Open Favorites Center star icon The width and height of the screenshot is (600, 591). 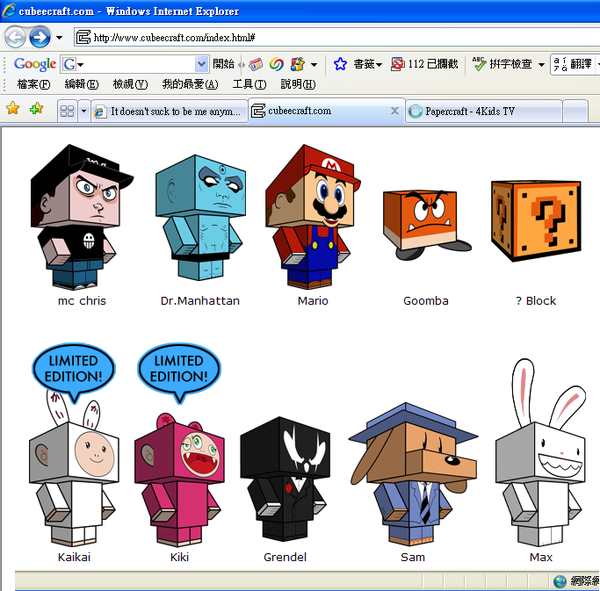[x=13, y=108]
